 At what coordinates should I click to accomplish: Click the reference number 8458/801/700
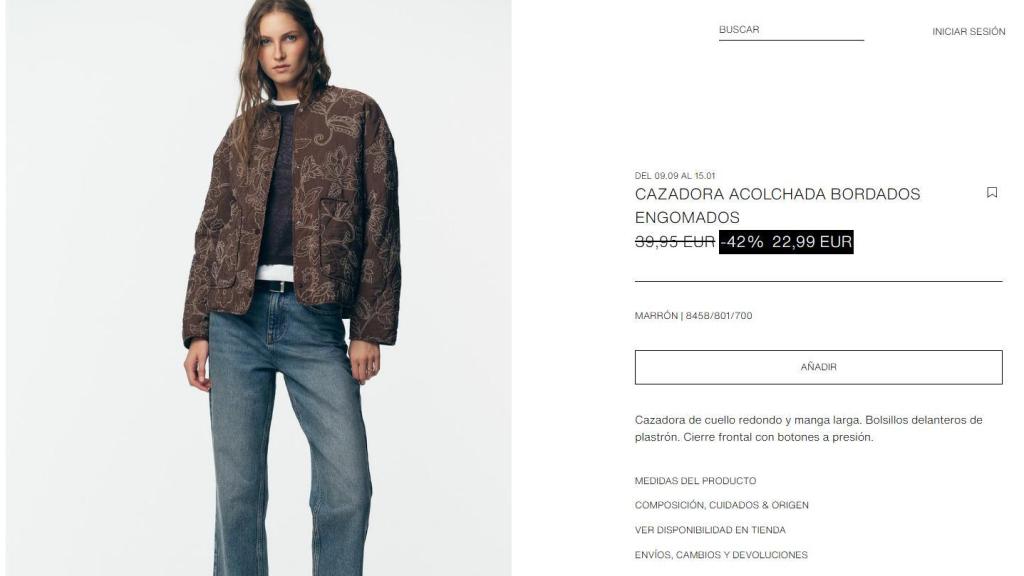(x=719, y=315)
